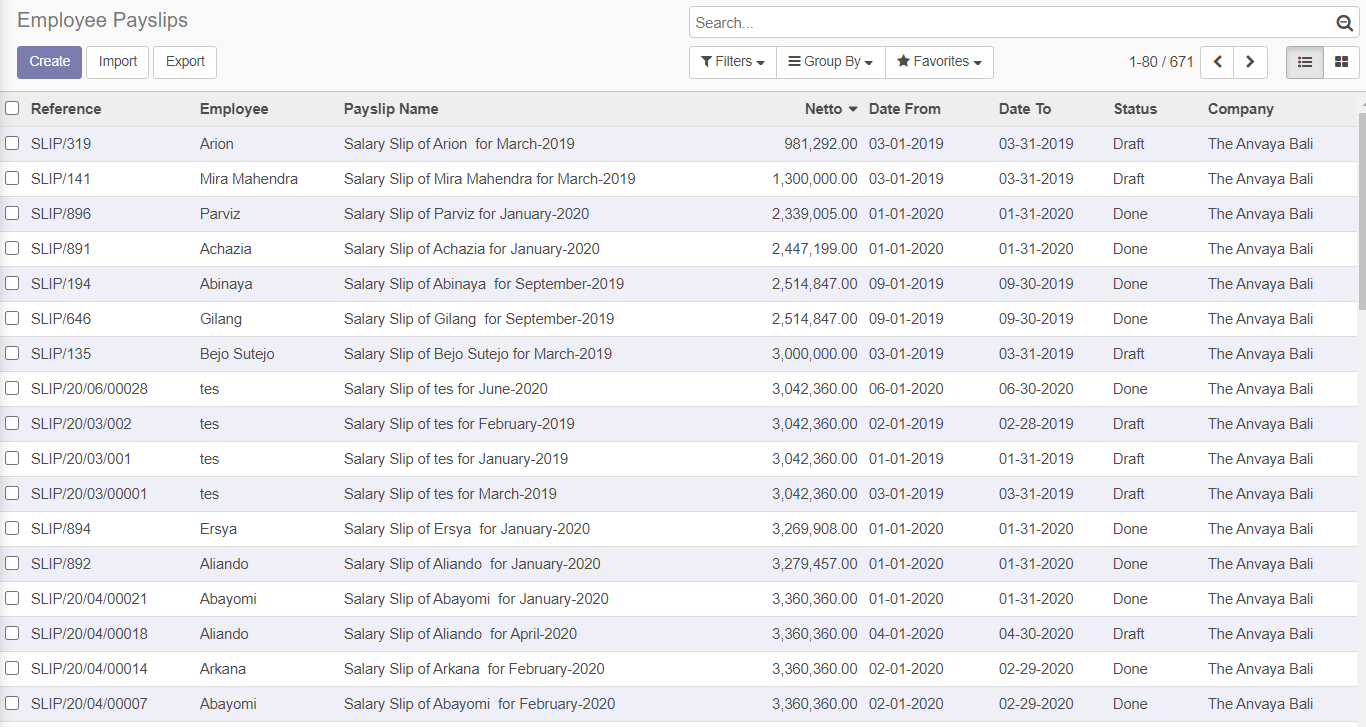Open payslip reference SLIP/319
This screenshot has width=1366, height=727.
61,144
